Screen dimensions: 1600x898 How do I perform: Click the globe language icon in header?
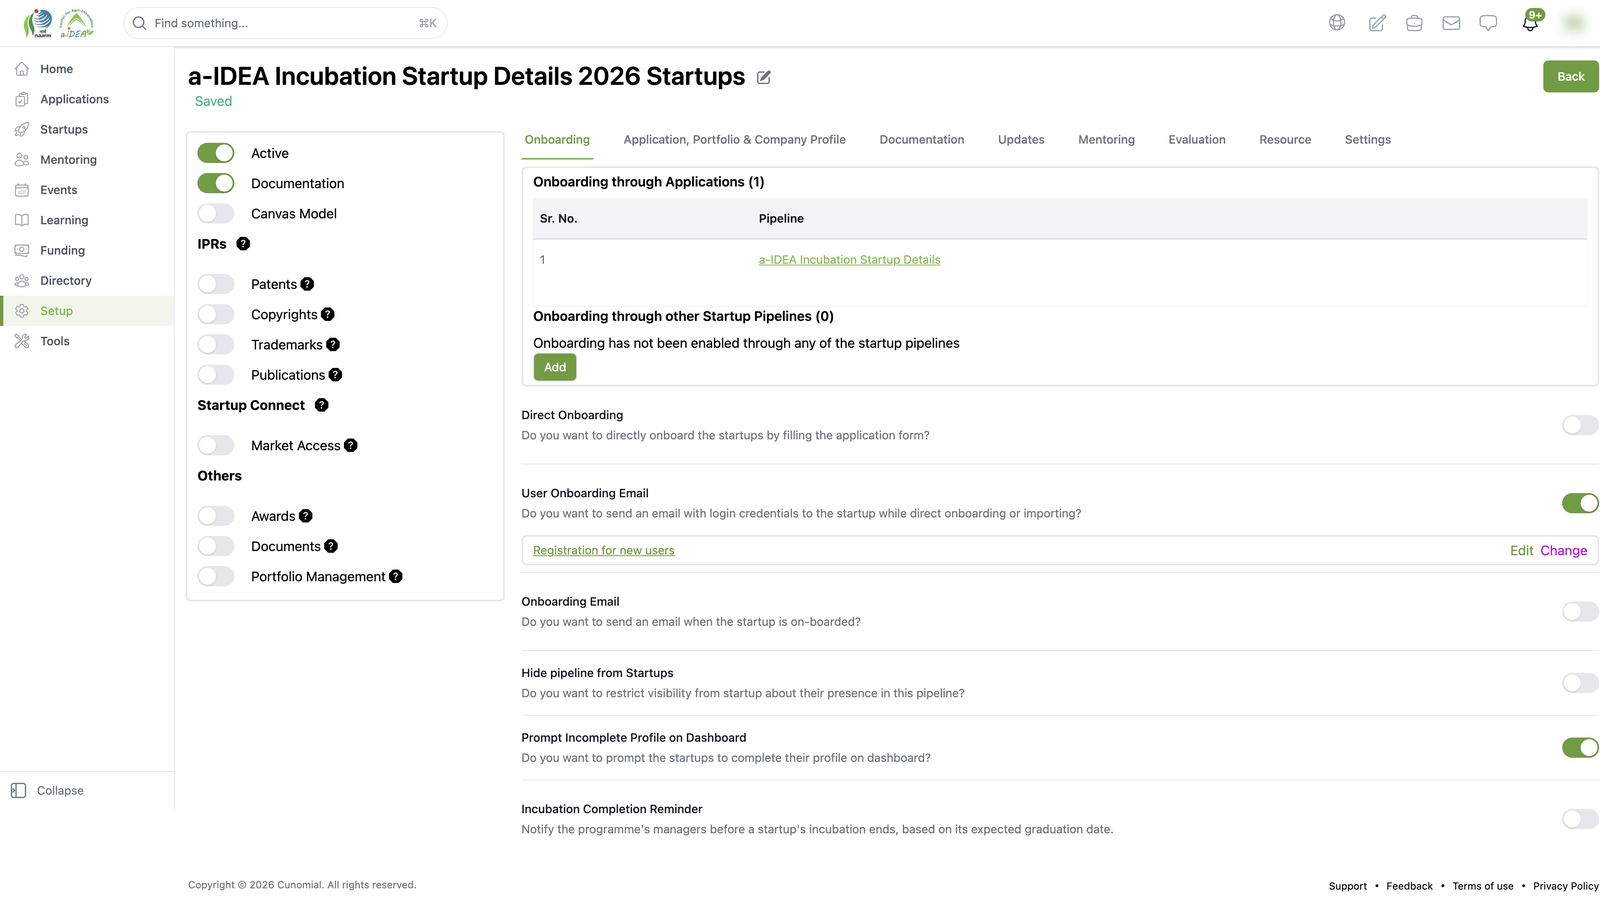point(1337,22)
